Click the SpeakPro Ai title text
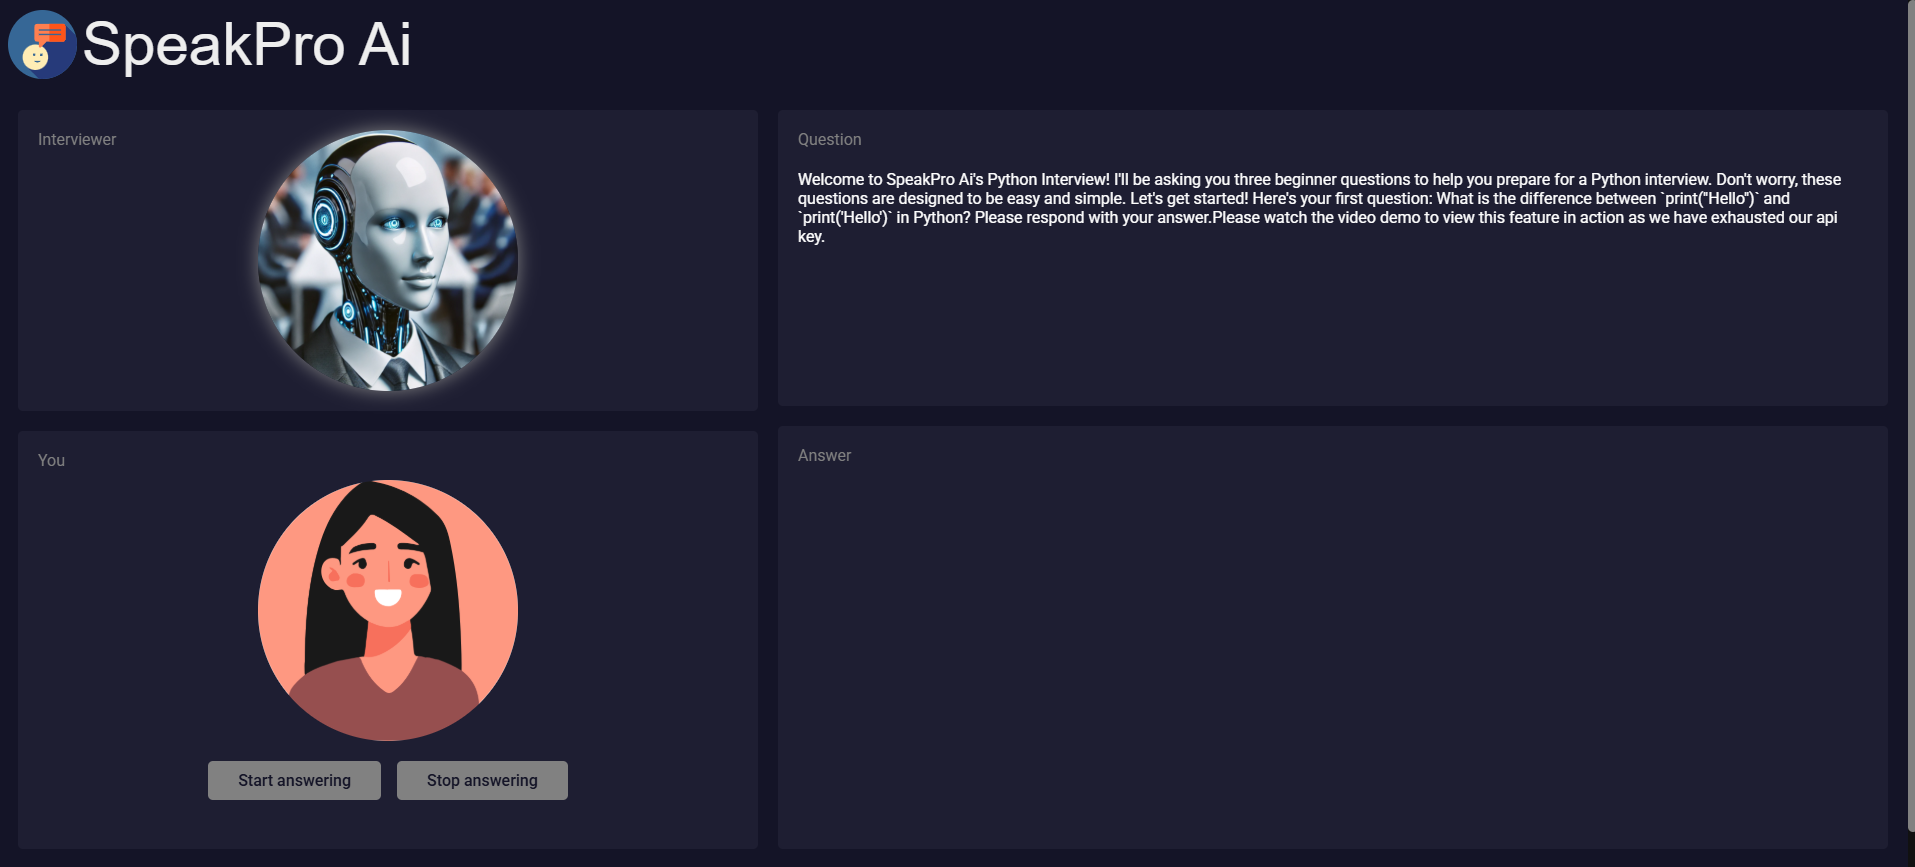The height and width of the screenshot is (867, 1915). point(247,45)
